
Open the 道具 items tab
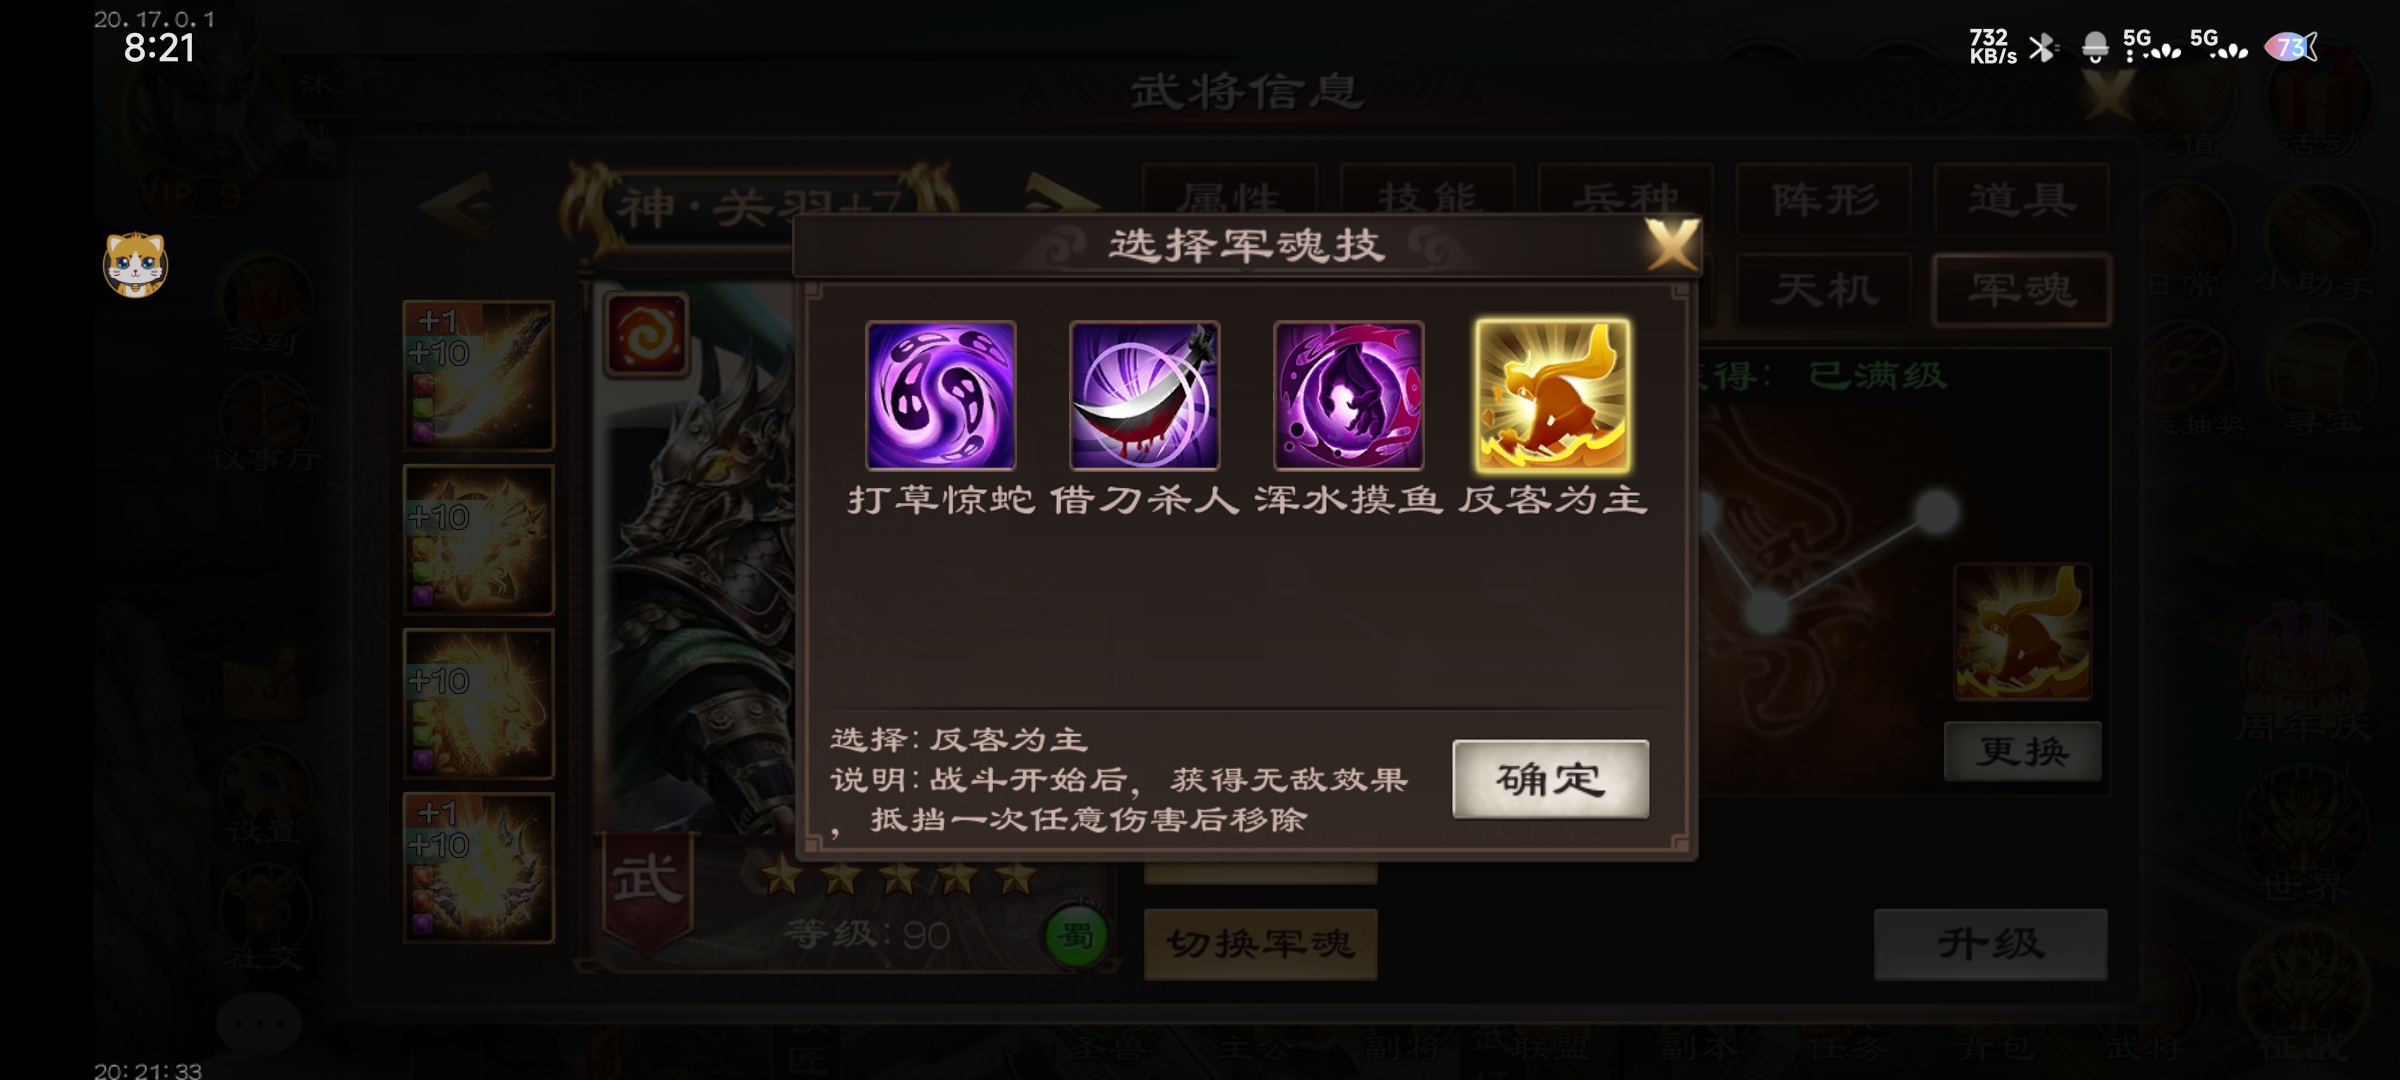(2022, 199)
